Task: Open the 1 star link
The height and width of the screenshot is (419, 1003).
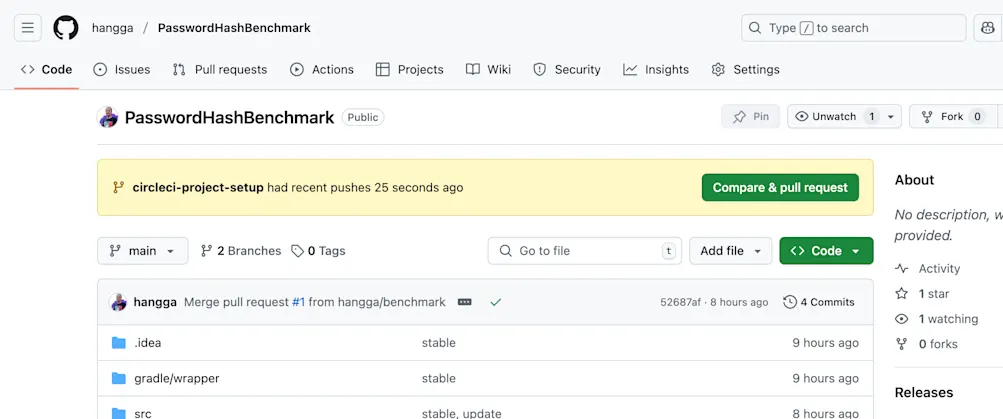Action: click(x=922, y=294)
